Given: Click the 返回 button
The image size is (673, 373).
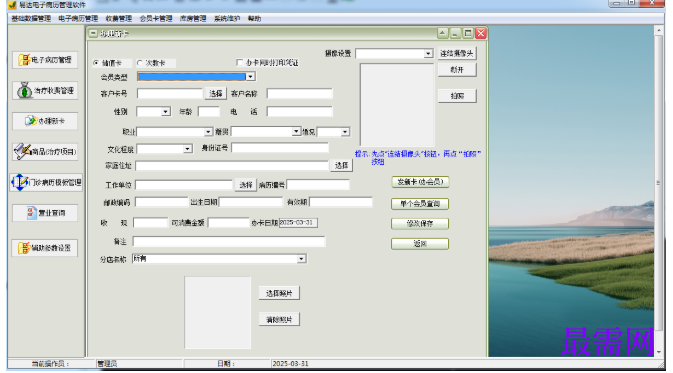Looking at the screenshot, I should click(x=420, y=244).
